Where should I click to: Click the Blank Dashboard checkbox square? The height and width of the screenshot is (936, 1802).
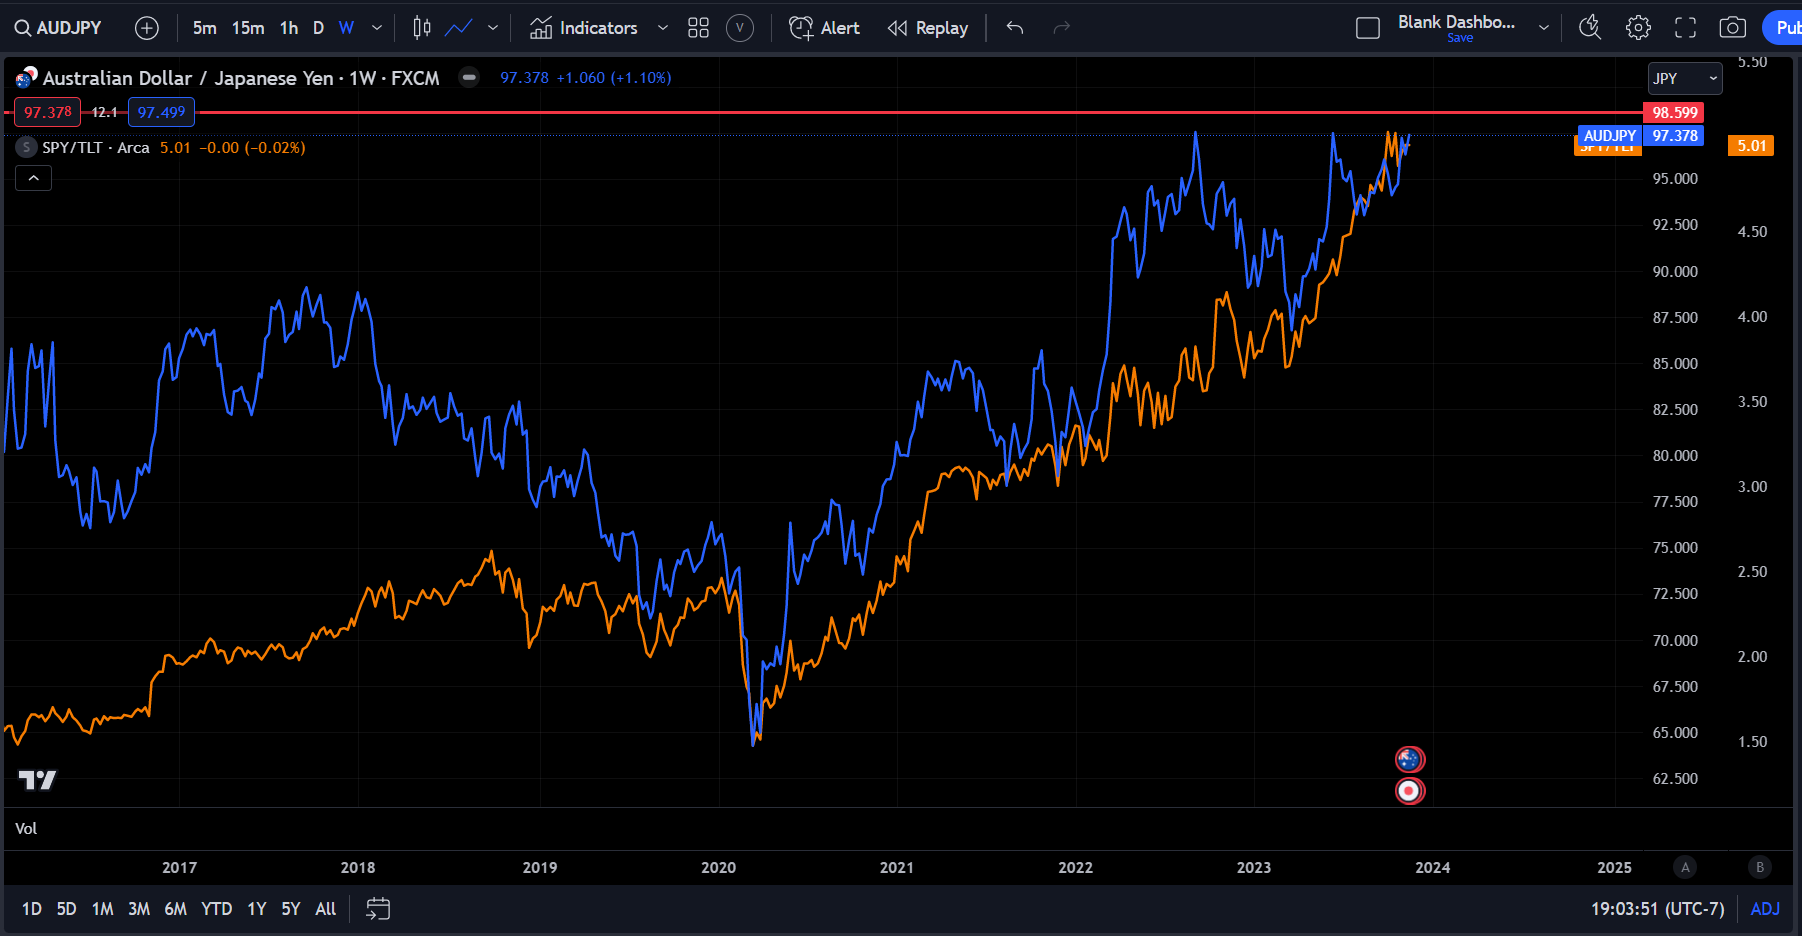click(1368, 27)
